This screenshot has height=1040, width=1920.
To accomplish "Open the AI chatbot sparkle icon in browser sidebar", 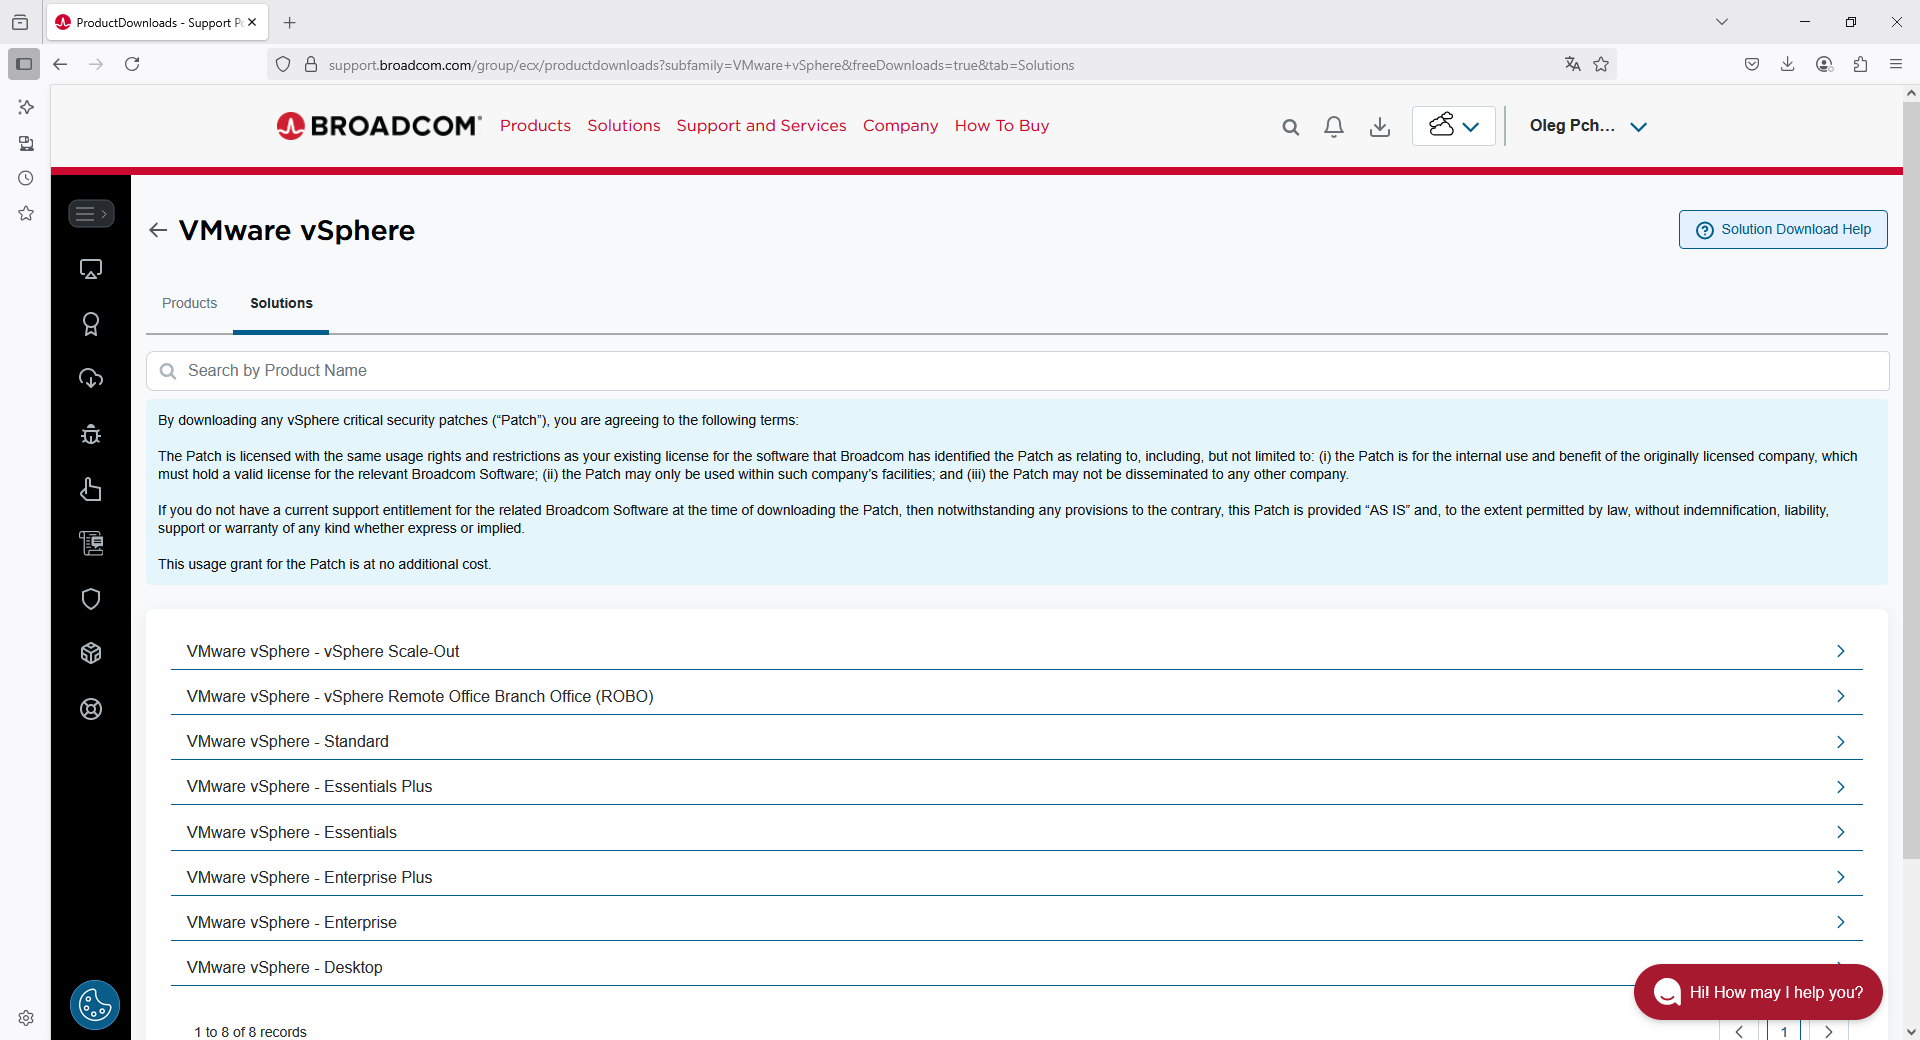I will coord(26,107).
